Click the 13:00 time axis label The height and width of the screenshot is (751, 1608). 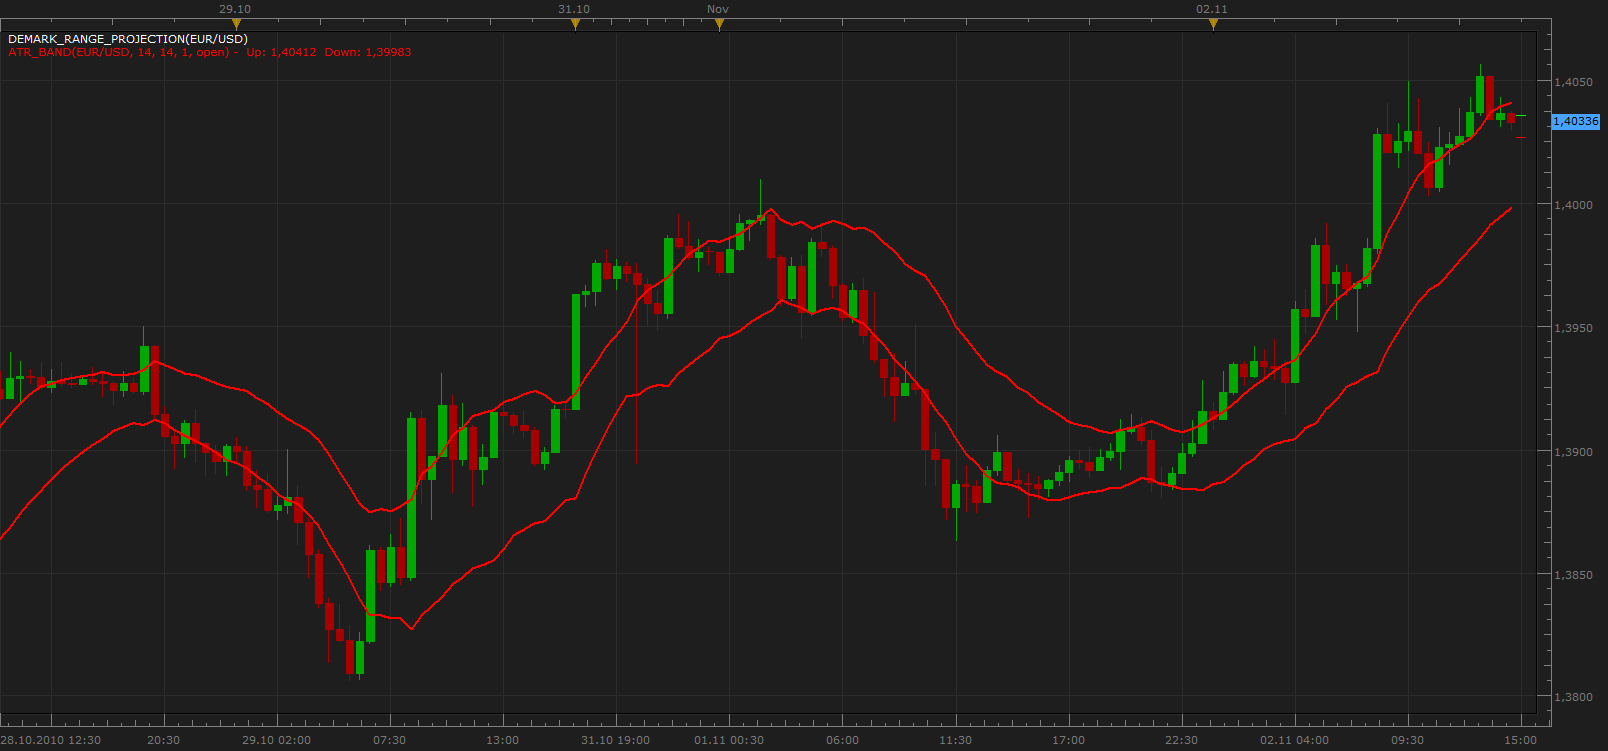(x=502, y=740)
